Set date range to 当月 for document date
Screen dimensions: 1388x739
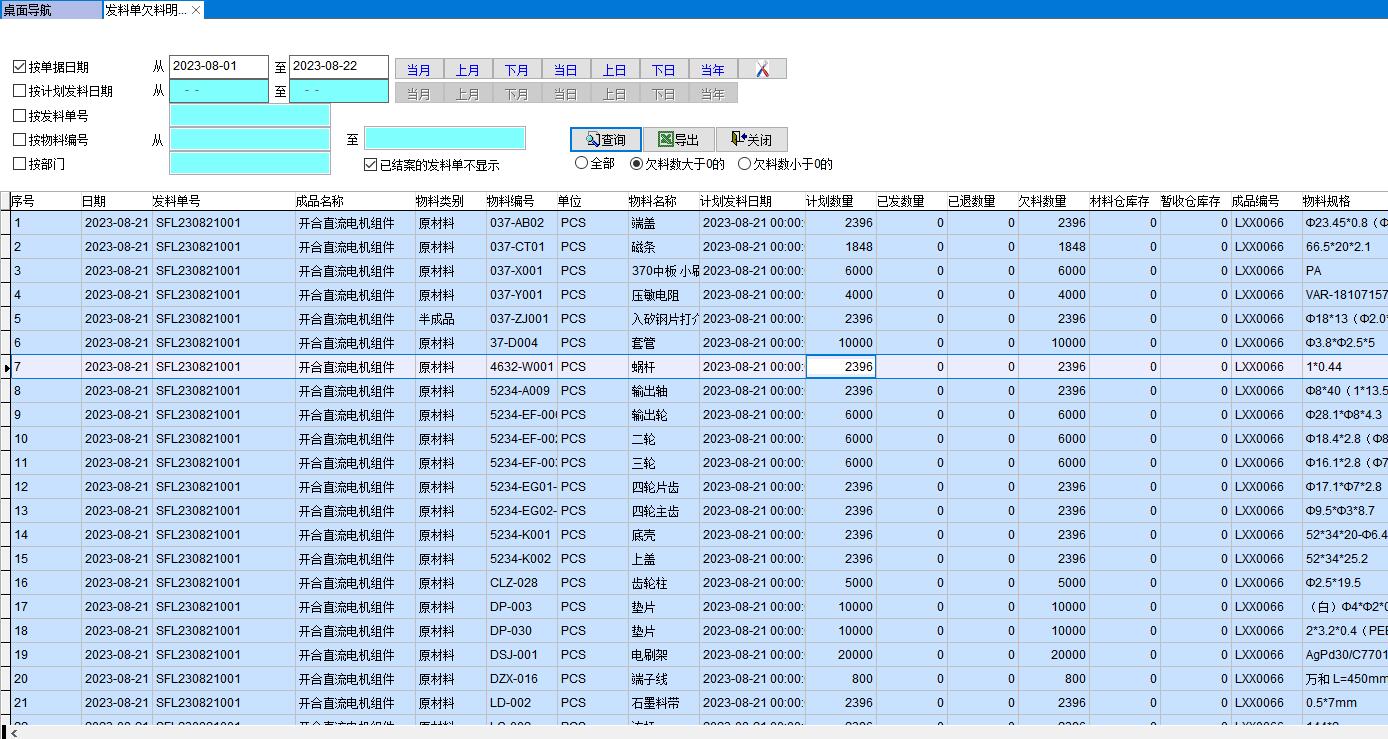pyautogui.click(x=419, y=69)
